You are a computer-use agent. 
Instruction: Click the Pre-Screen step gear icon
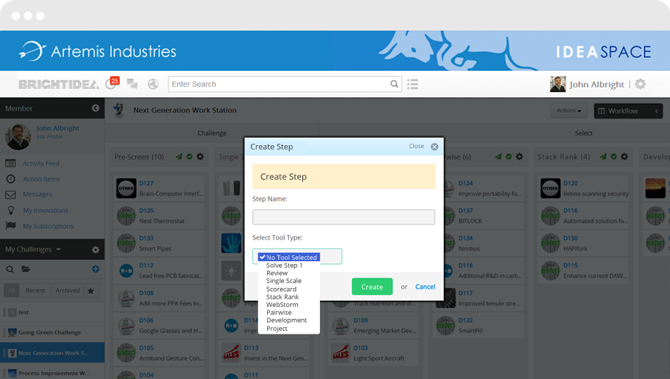[x=200, y=157]
